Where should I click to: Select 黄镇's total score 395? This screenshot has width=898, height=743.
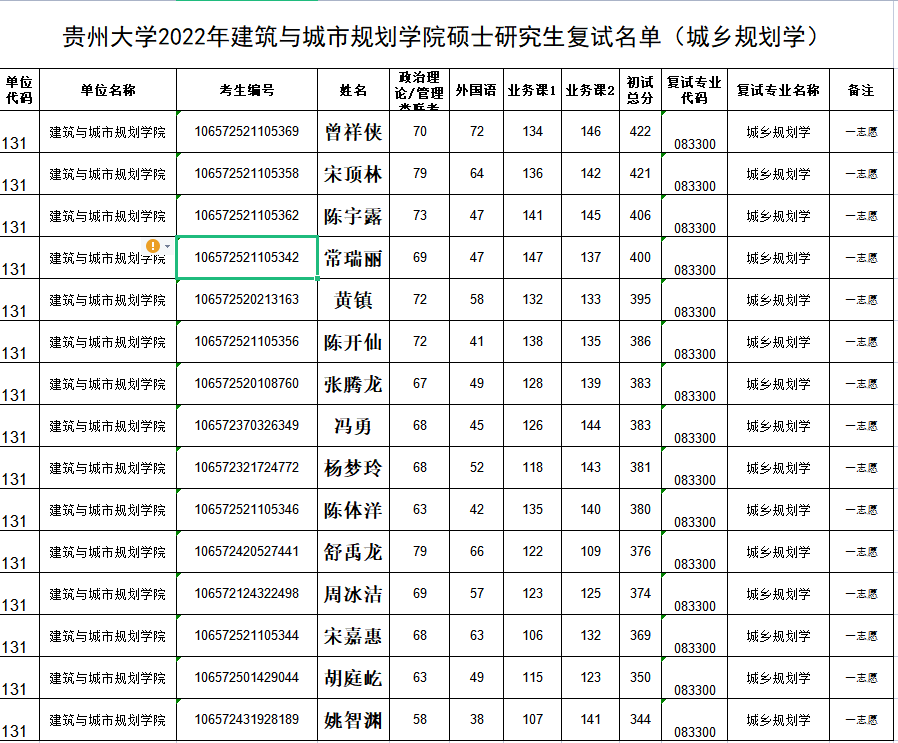click(640, 300)
